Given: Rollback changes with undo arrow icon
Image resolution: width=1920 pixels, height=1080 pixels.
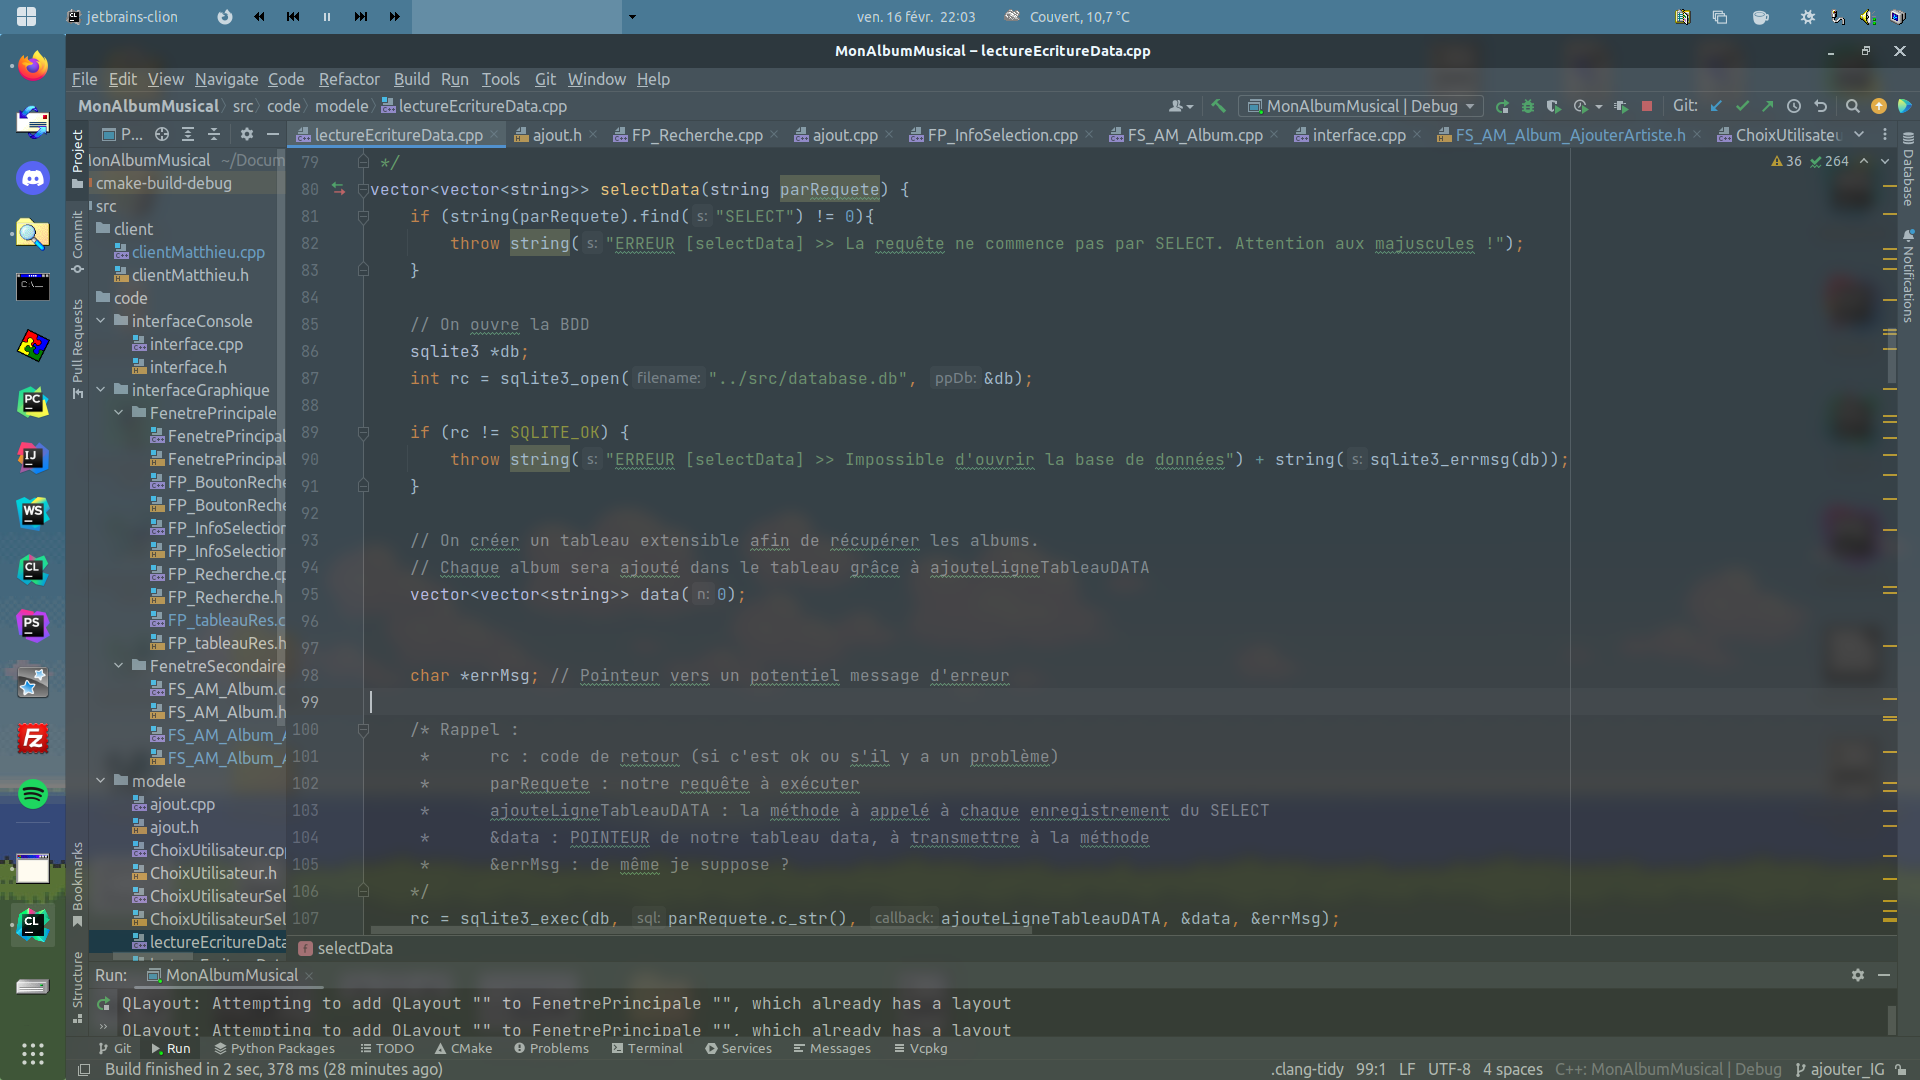Looking at the screenshot, I should click(1821, 106).
